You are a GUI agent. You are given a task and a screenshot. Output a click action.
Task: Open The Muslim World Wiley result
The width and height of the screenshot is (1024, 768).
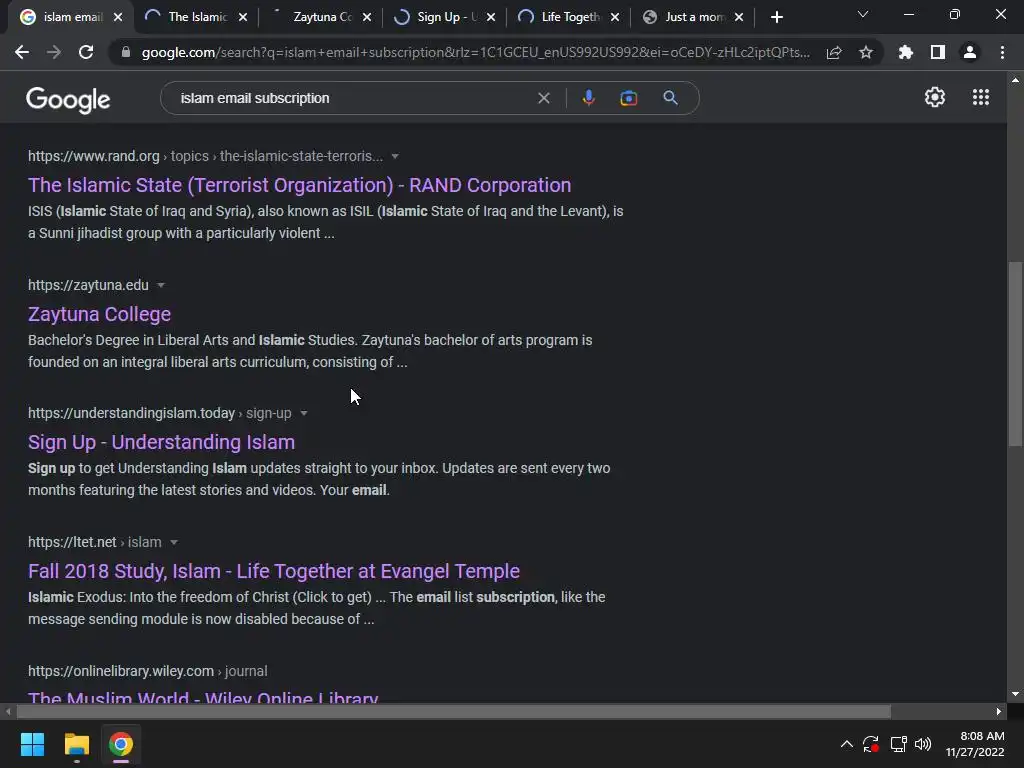[203, 696]
